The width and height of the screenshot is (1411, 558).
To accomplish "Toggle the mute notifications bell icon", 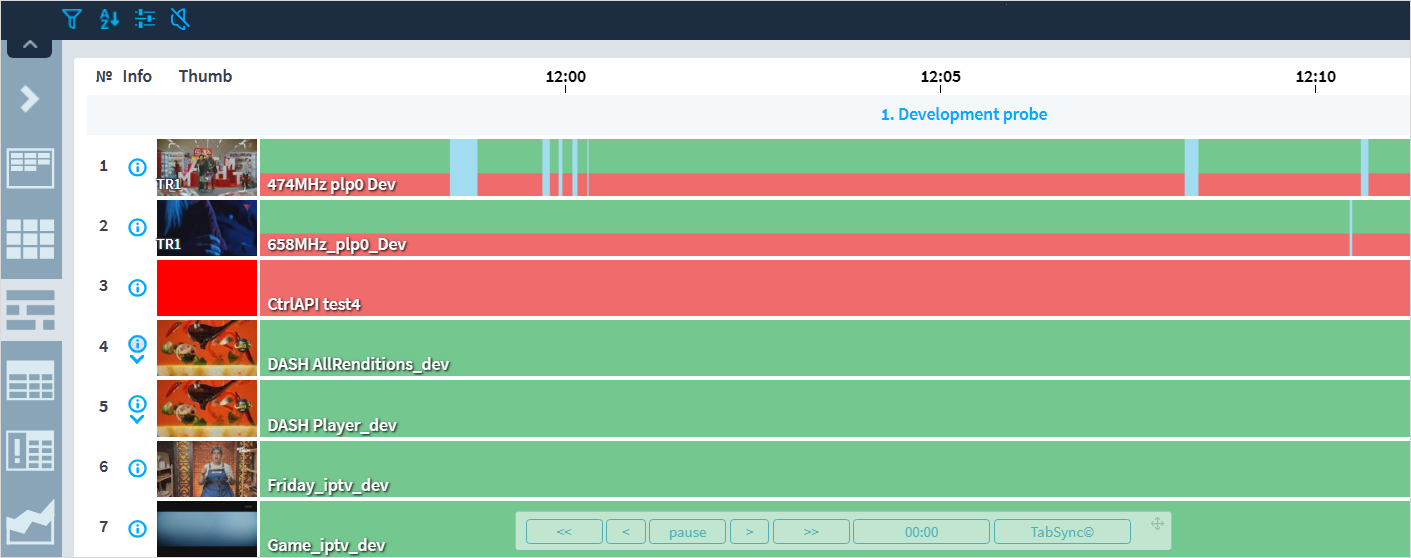I will click(x=180, y=18).
